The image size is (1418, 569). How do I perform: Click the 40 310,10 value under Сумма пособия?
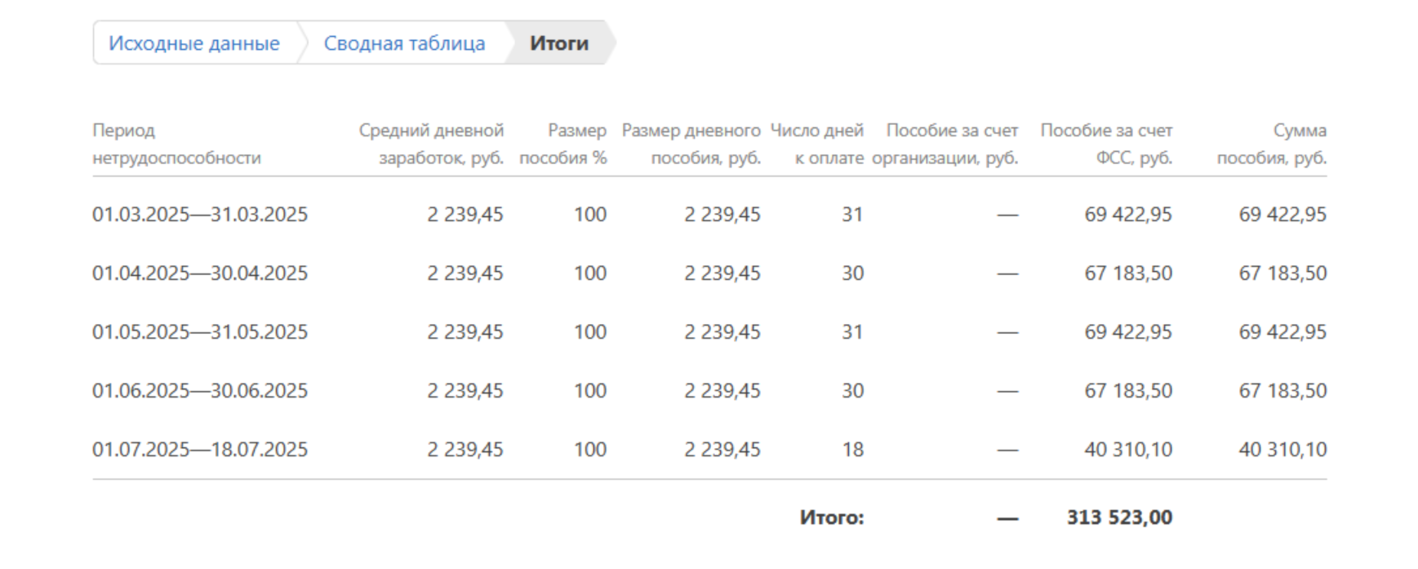[1283, 450]
